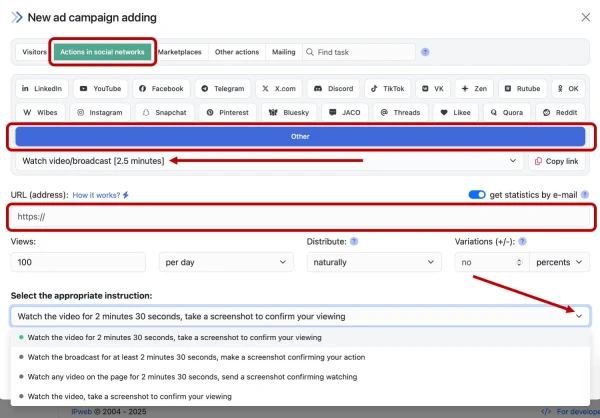The width and height of the screenshot is (600, 418).
Task: Click the Copy link button
Action: coord(556,161)
